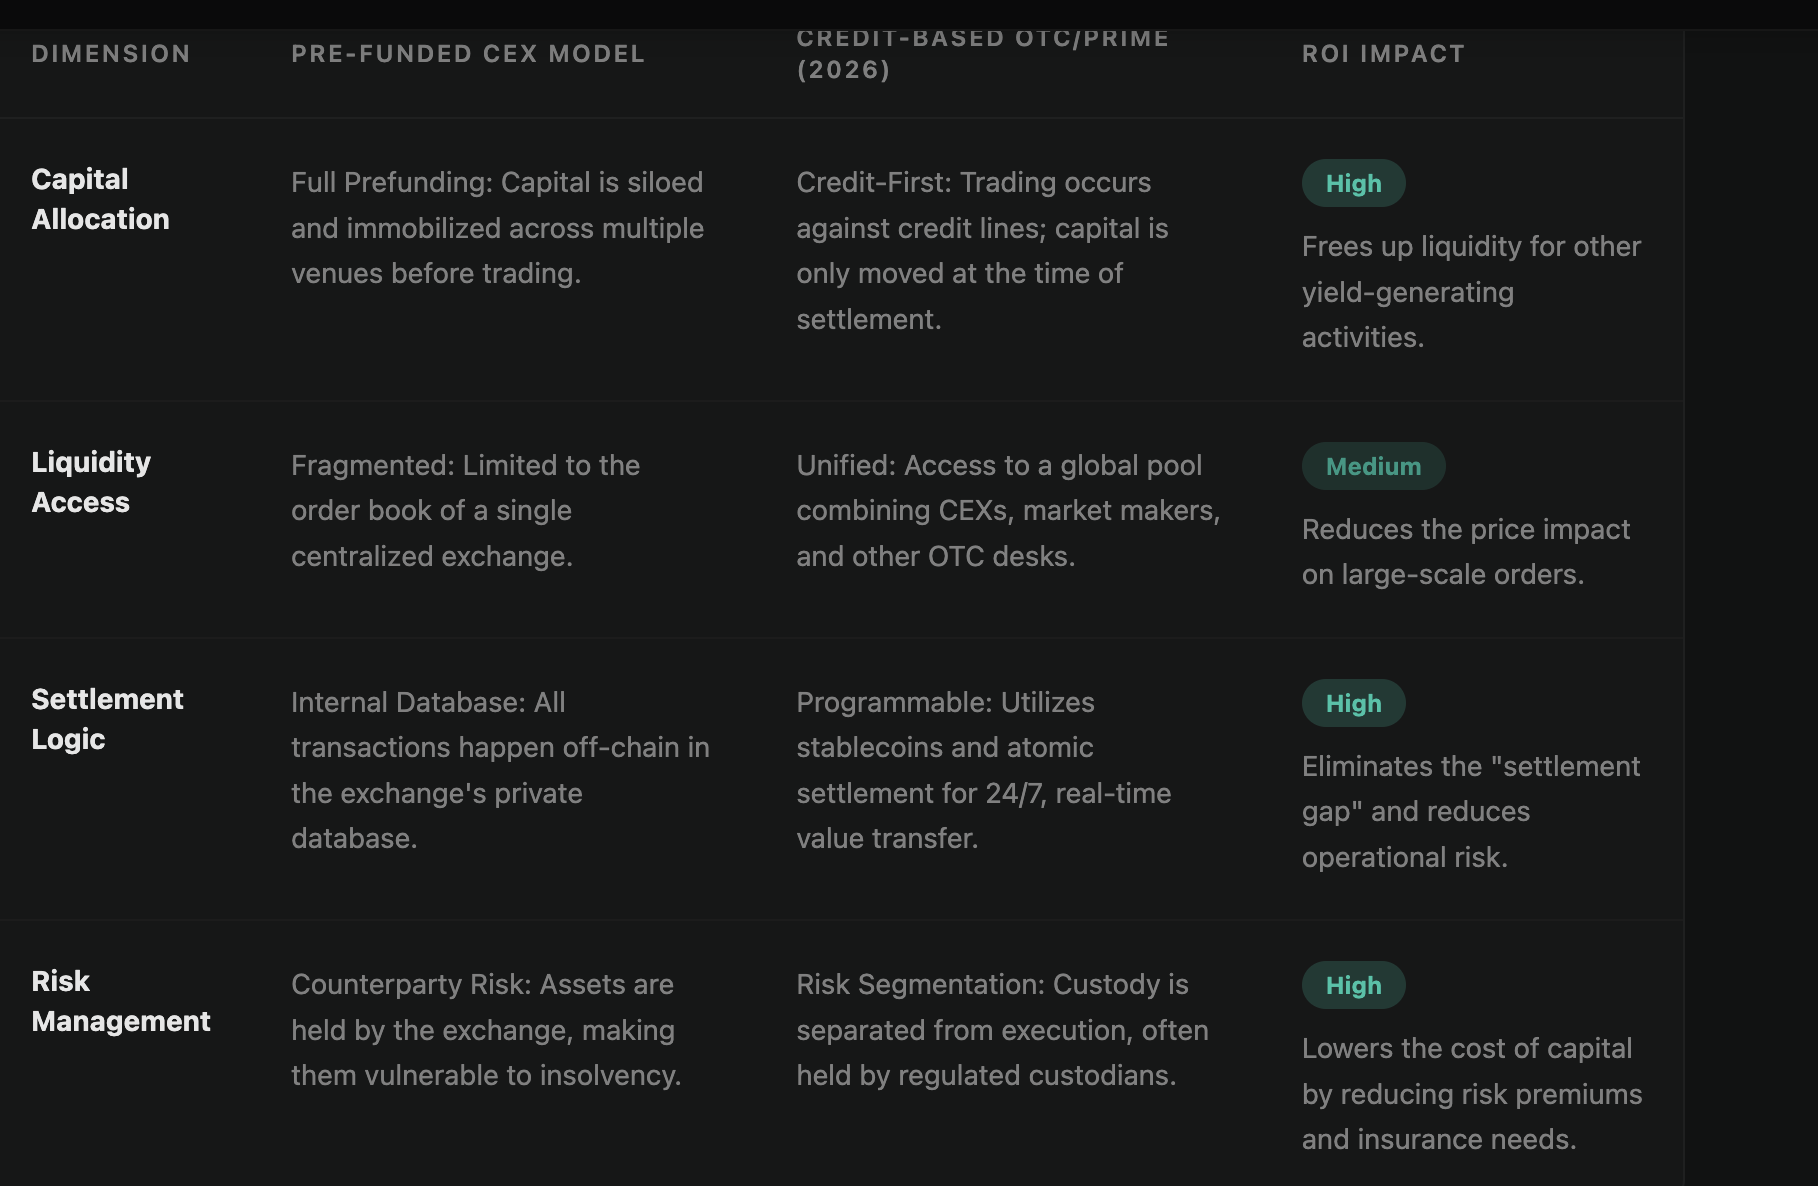
Task: Click the Capital Allocation row label
Action: [100, 199]
